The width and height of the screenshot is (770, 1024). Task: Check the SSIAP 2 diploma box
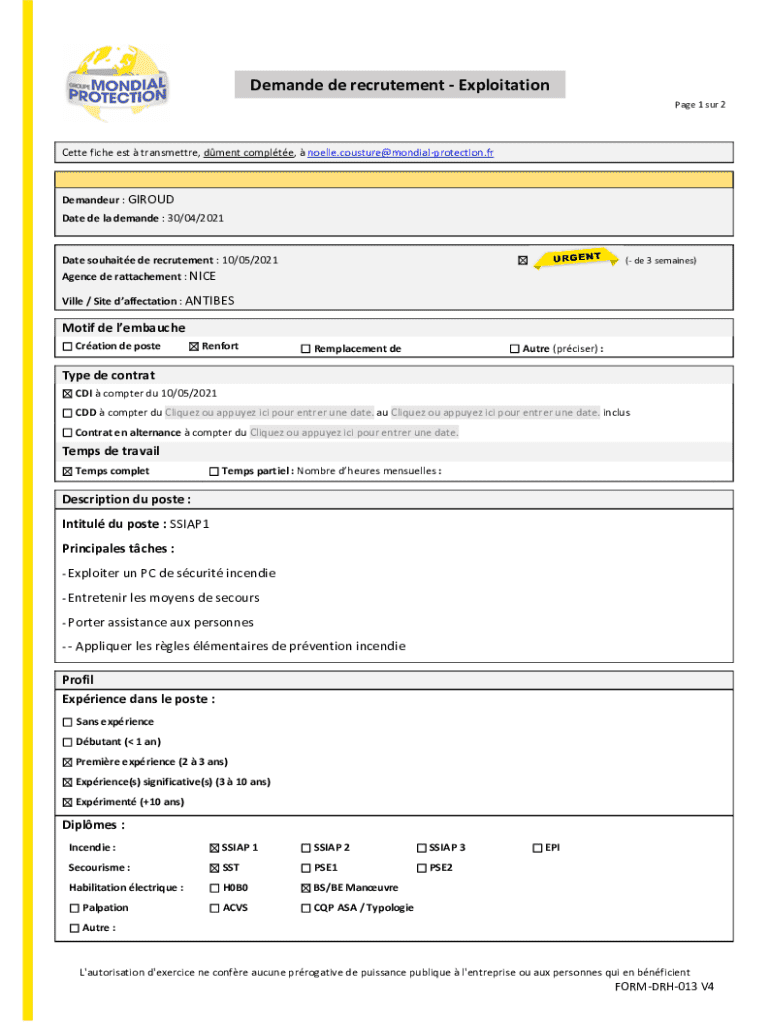[x=306, y=848]
